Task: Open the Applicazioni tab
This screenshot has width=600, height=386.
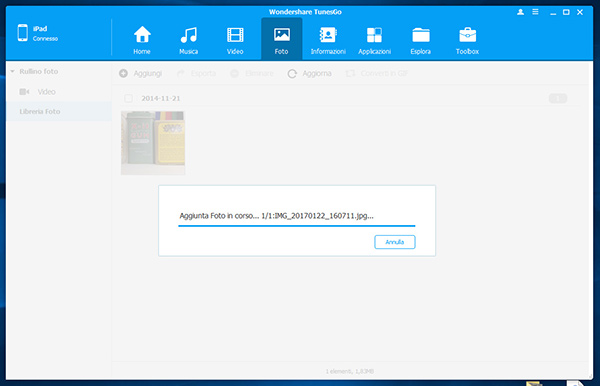Action: click(374, 39)
